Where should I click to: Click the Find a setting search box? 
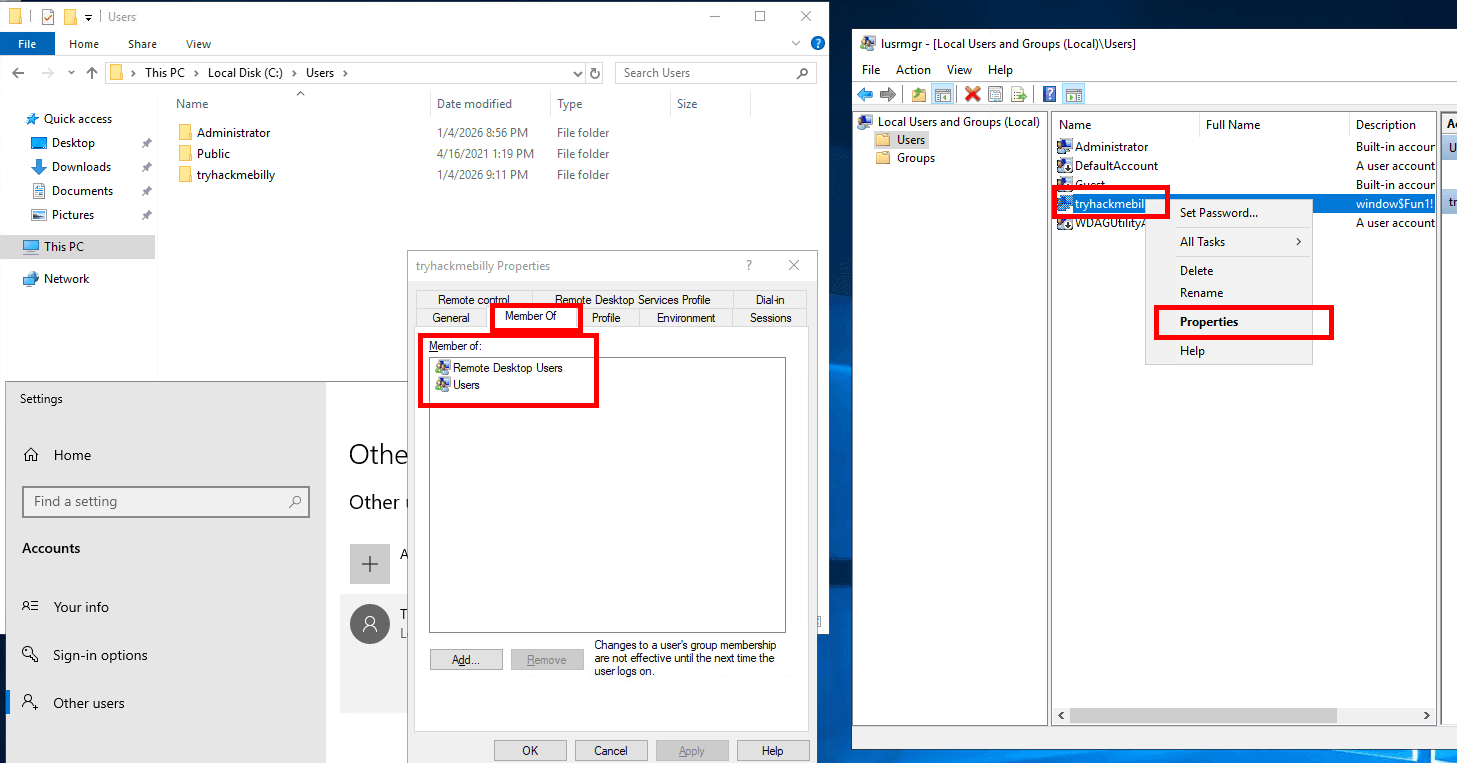165,502
